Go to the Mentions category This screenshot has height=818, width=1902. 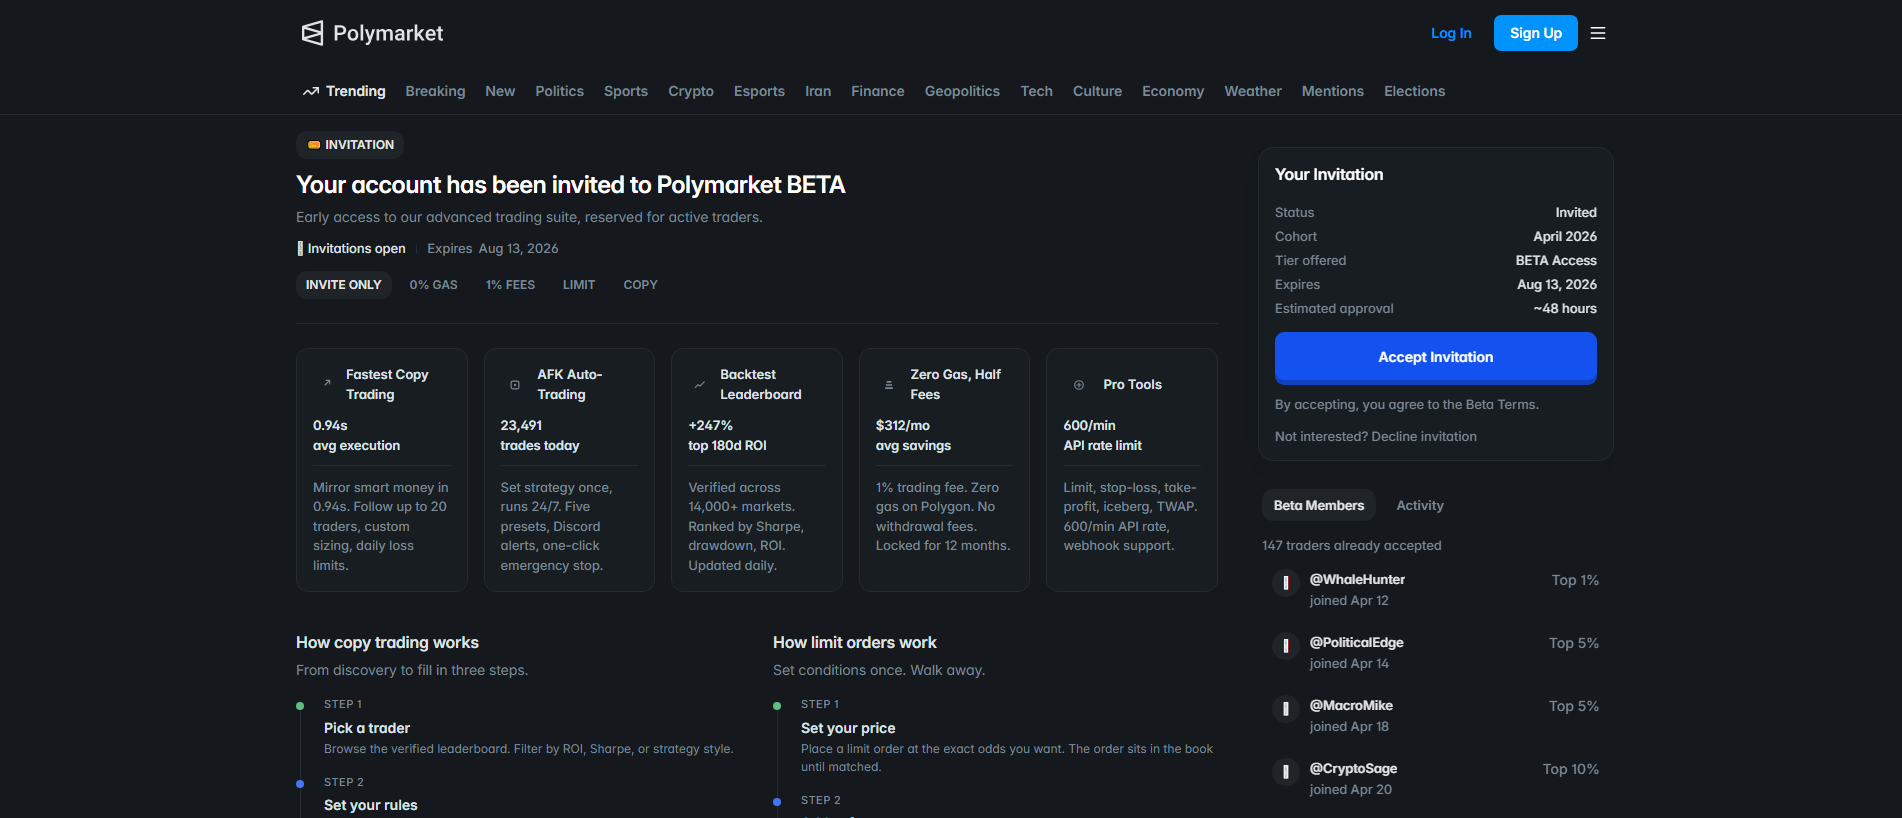pyautogui.click(x=1333, y=91)
